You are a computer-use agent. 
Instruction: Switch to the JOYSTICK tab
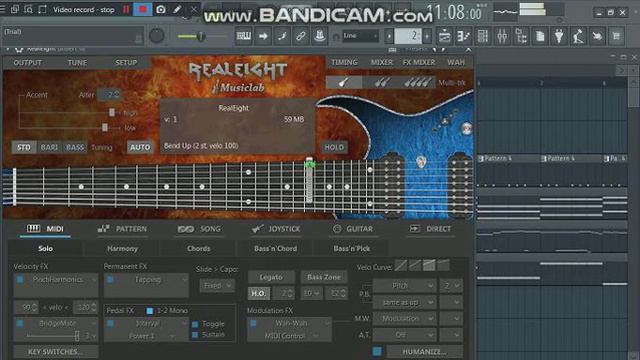pos(276,229)
